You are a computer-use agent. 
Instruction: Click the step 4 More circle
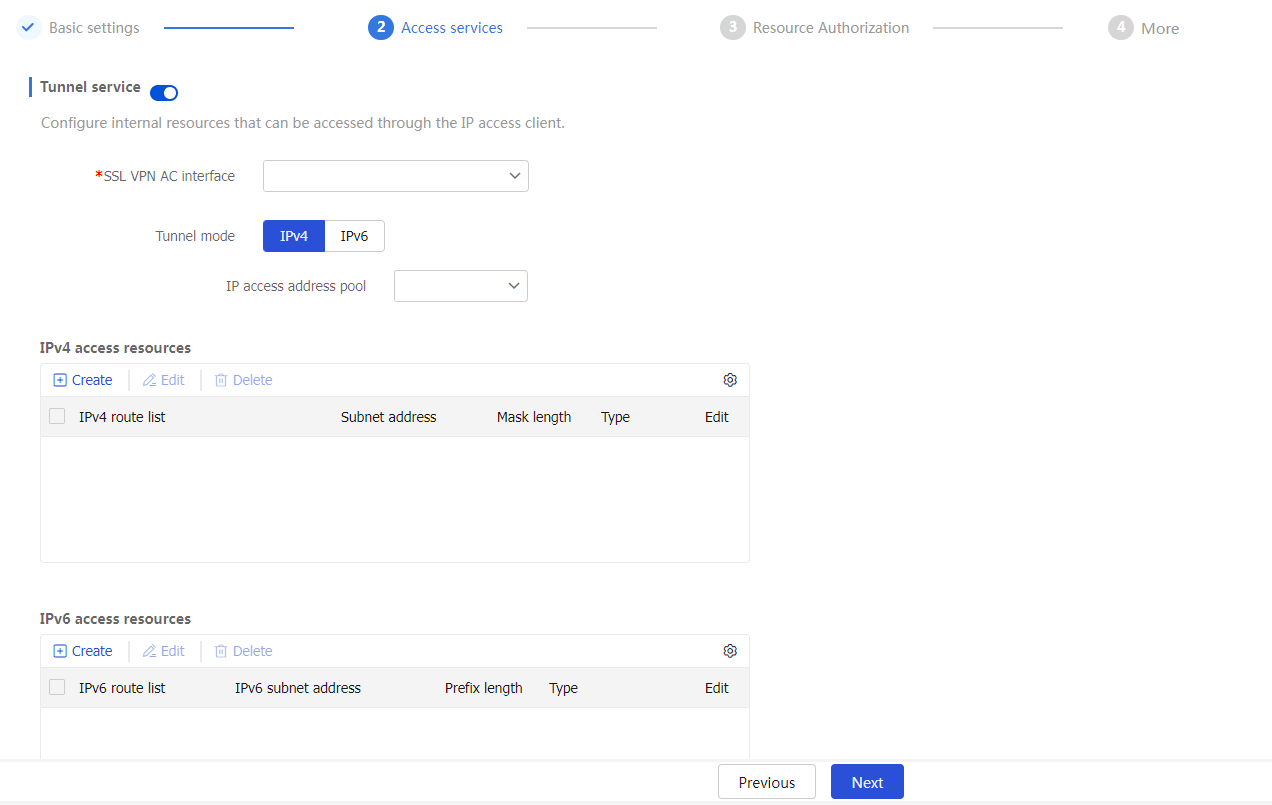(x=1120, y=28)
